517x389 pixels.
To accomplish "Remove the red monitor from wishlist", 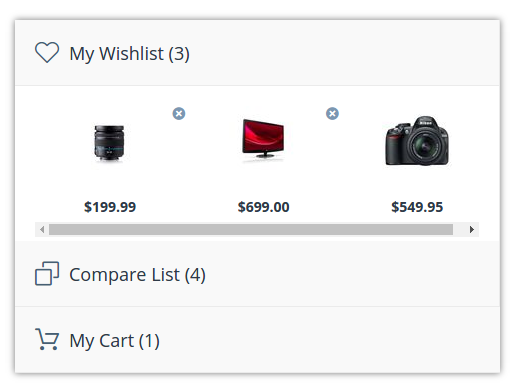I will [x=332, y=114].
